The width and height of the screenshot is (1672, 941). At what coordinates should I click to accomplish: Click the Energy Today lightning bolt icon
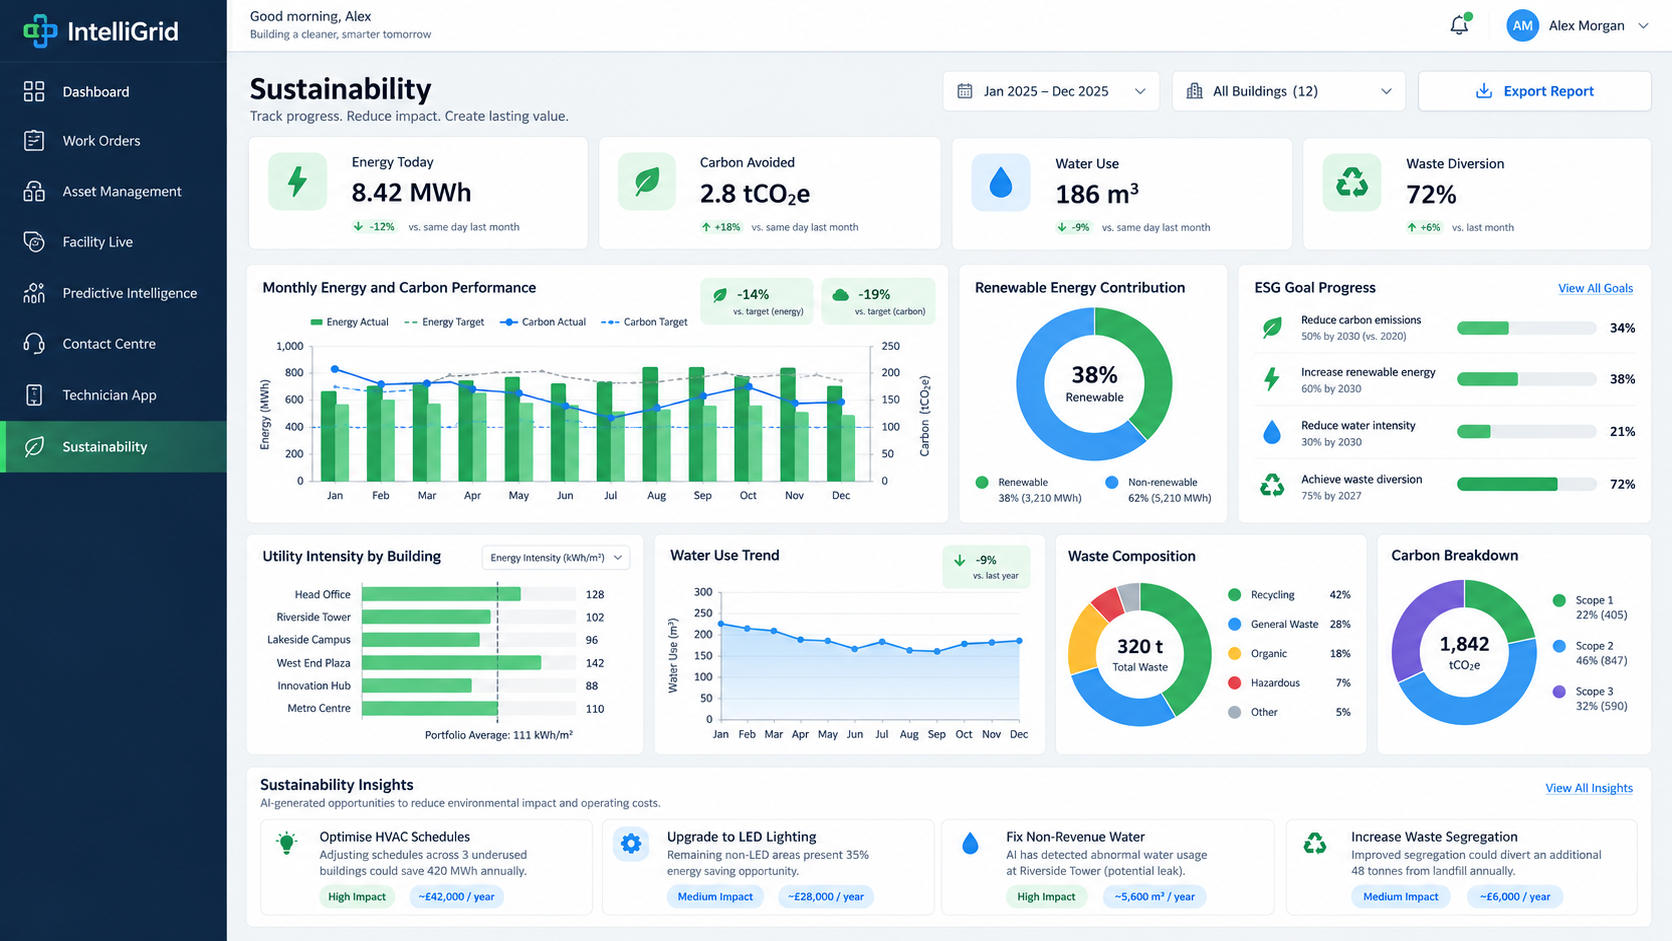click(297, 181)
